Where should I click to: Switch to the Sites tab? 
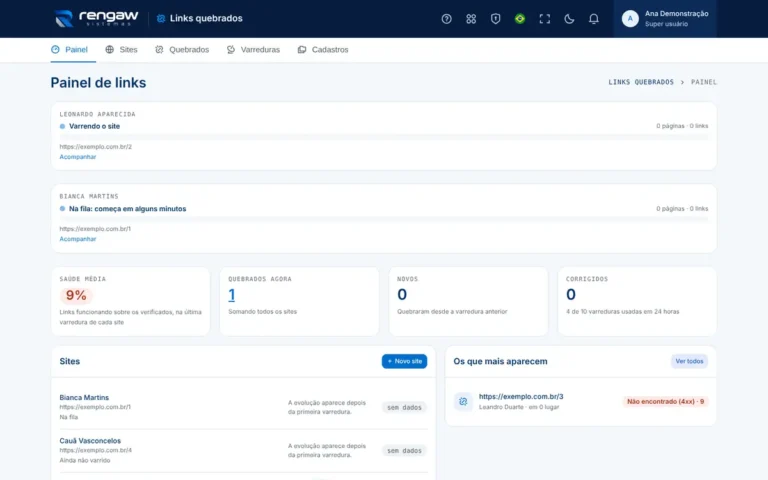pyautogui.click(x=121, y=49)
